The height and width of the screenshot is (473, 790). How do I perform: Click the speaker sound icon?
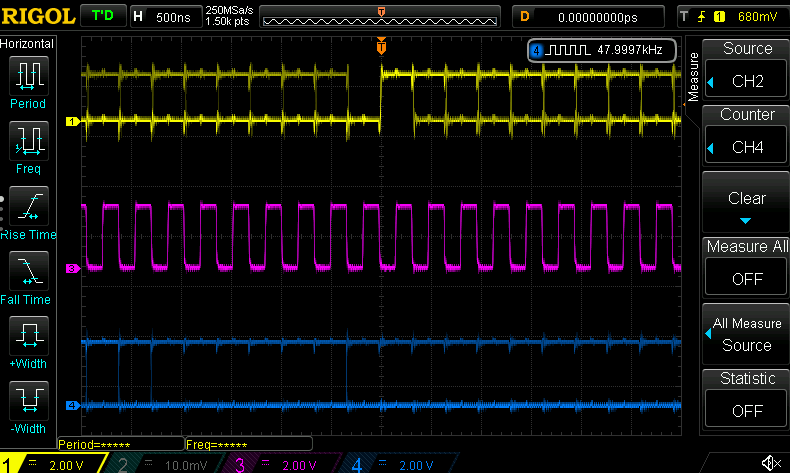point(771,461)
